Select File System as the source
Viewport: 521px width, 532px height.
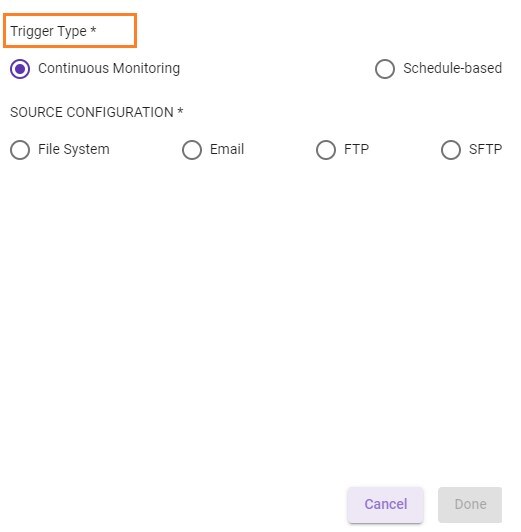click(20, 150)
